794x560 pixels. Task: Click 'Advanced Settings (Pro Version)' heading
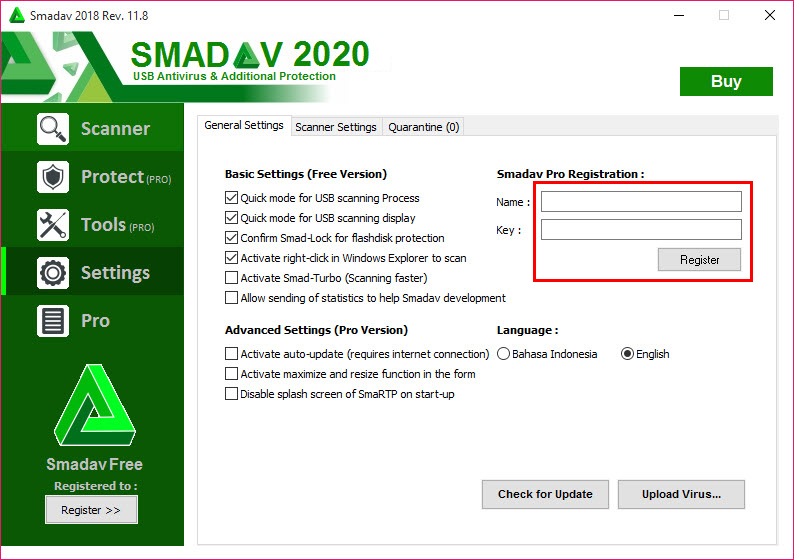316,330
